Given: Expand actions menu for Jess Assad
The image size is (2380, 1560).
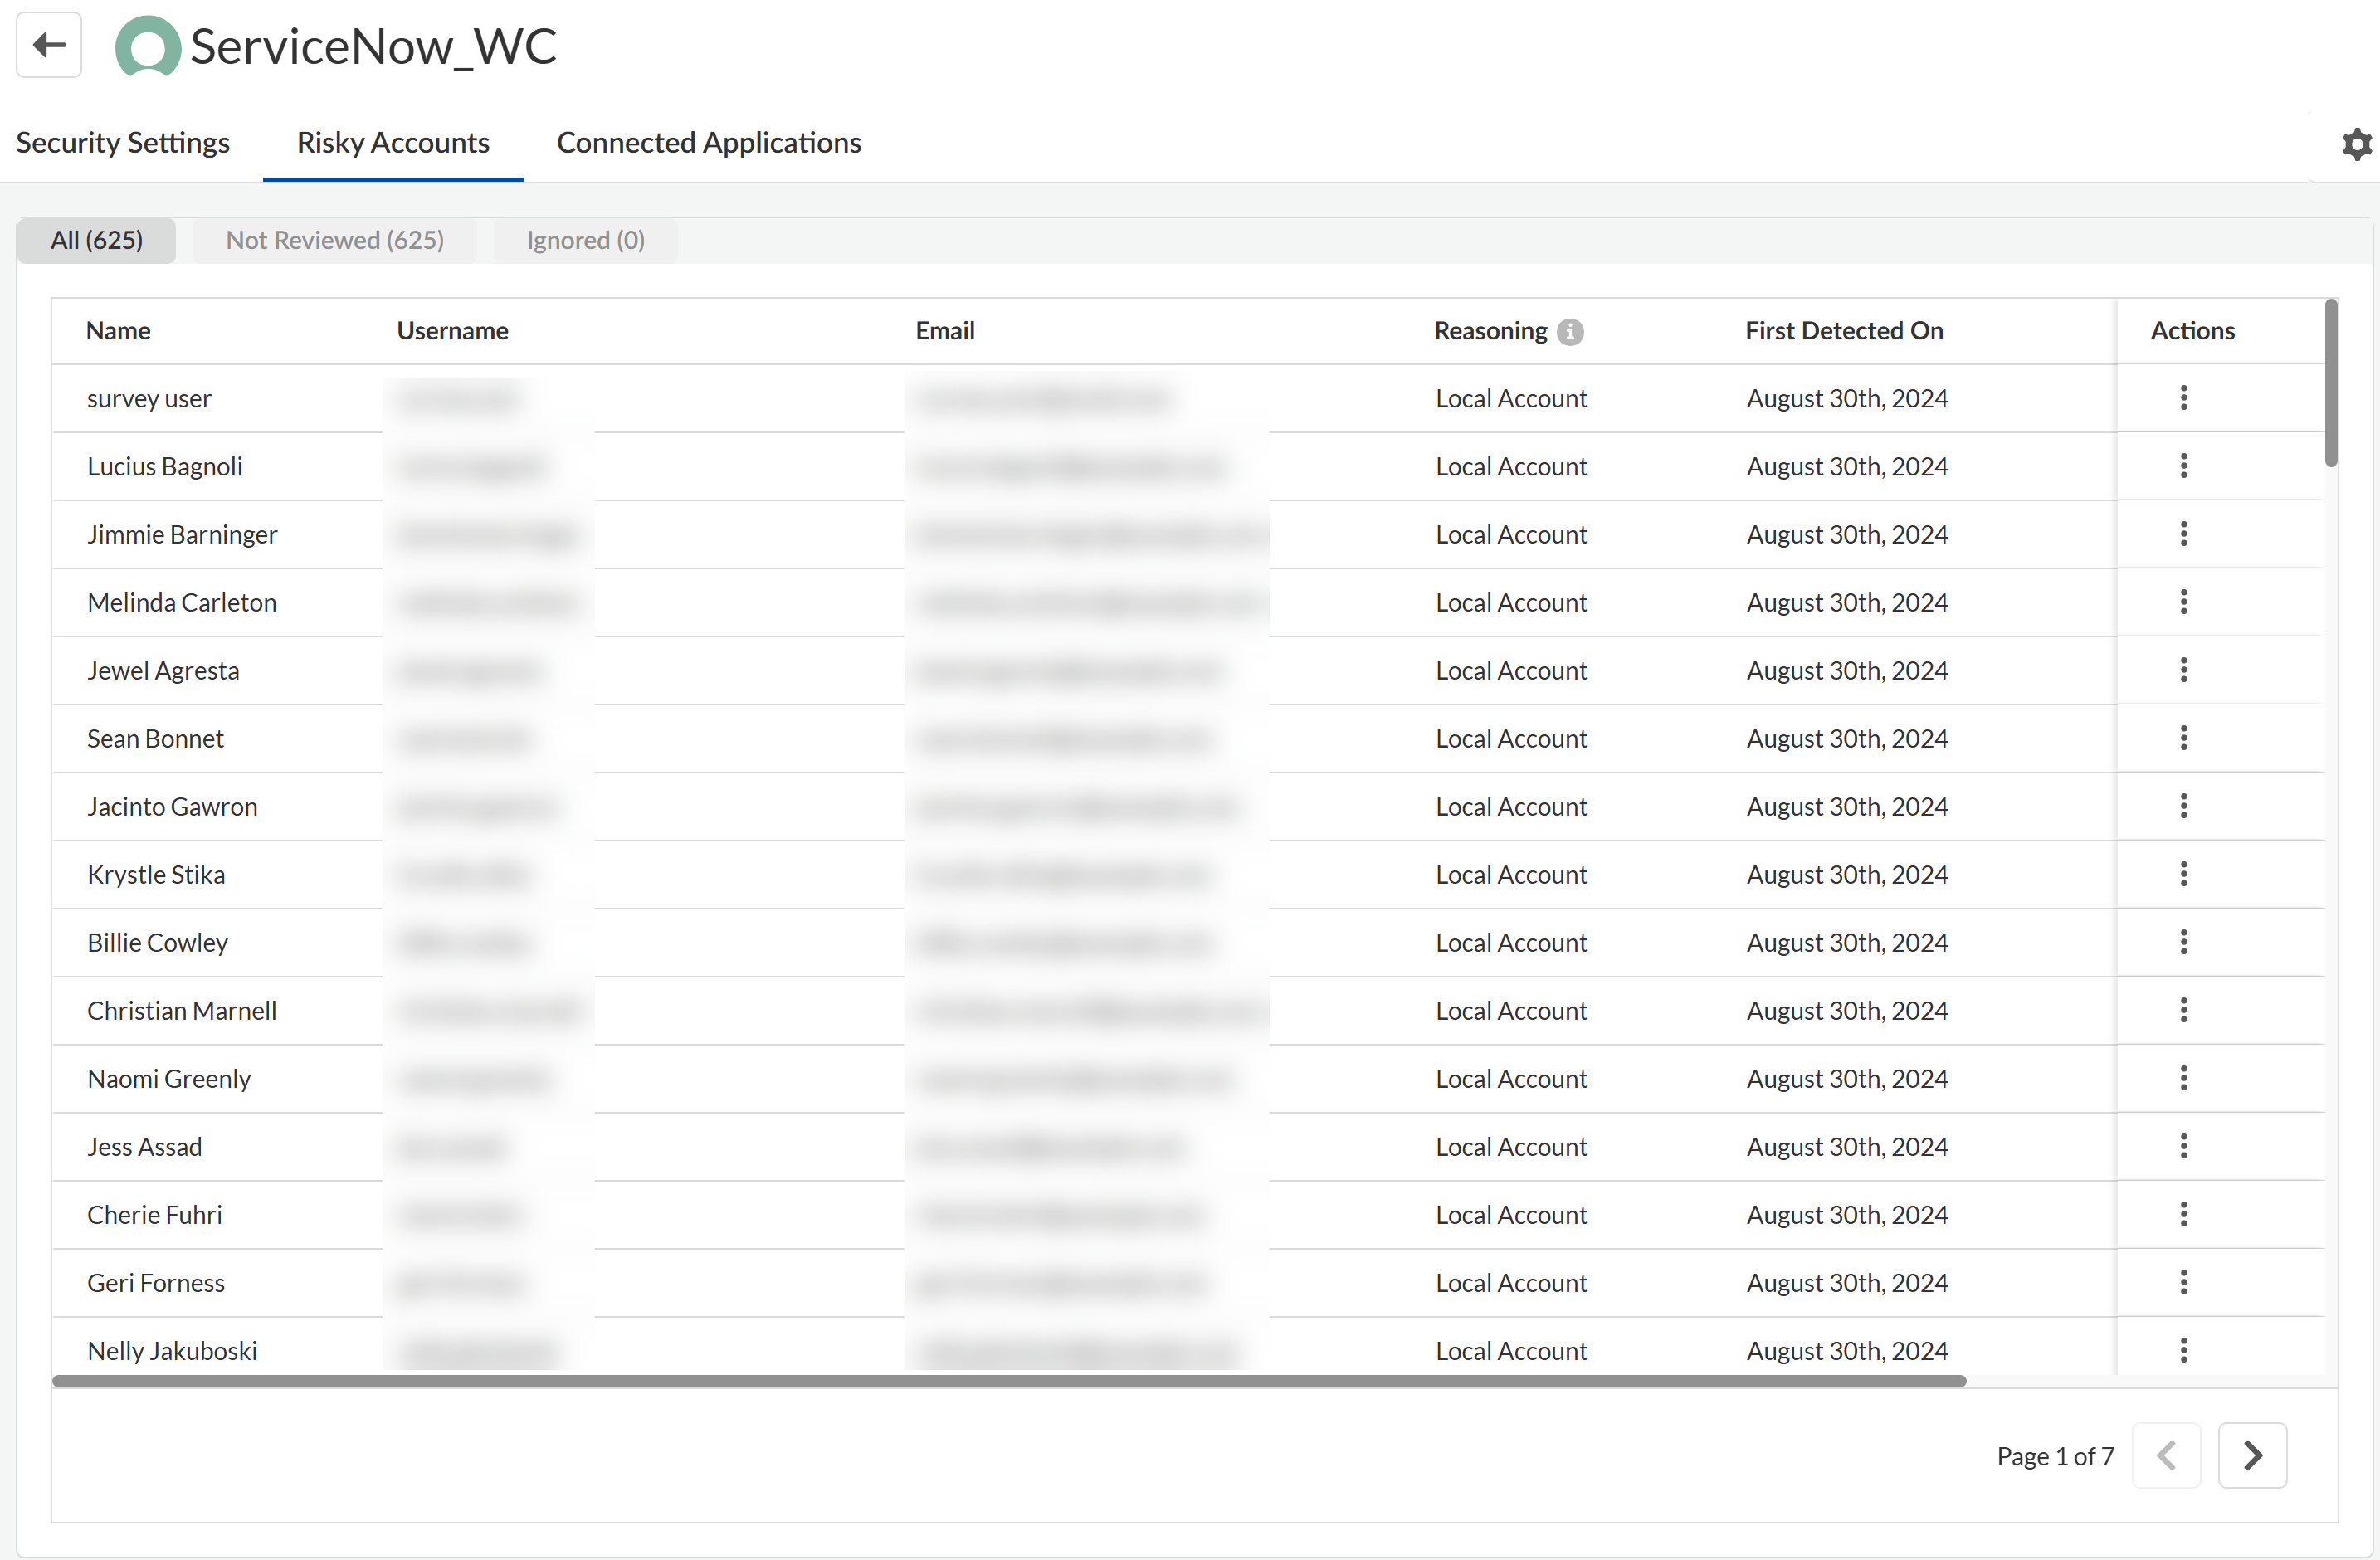Looking at the screenshot, I should tap(2183, 1146).
